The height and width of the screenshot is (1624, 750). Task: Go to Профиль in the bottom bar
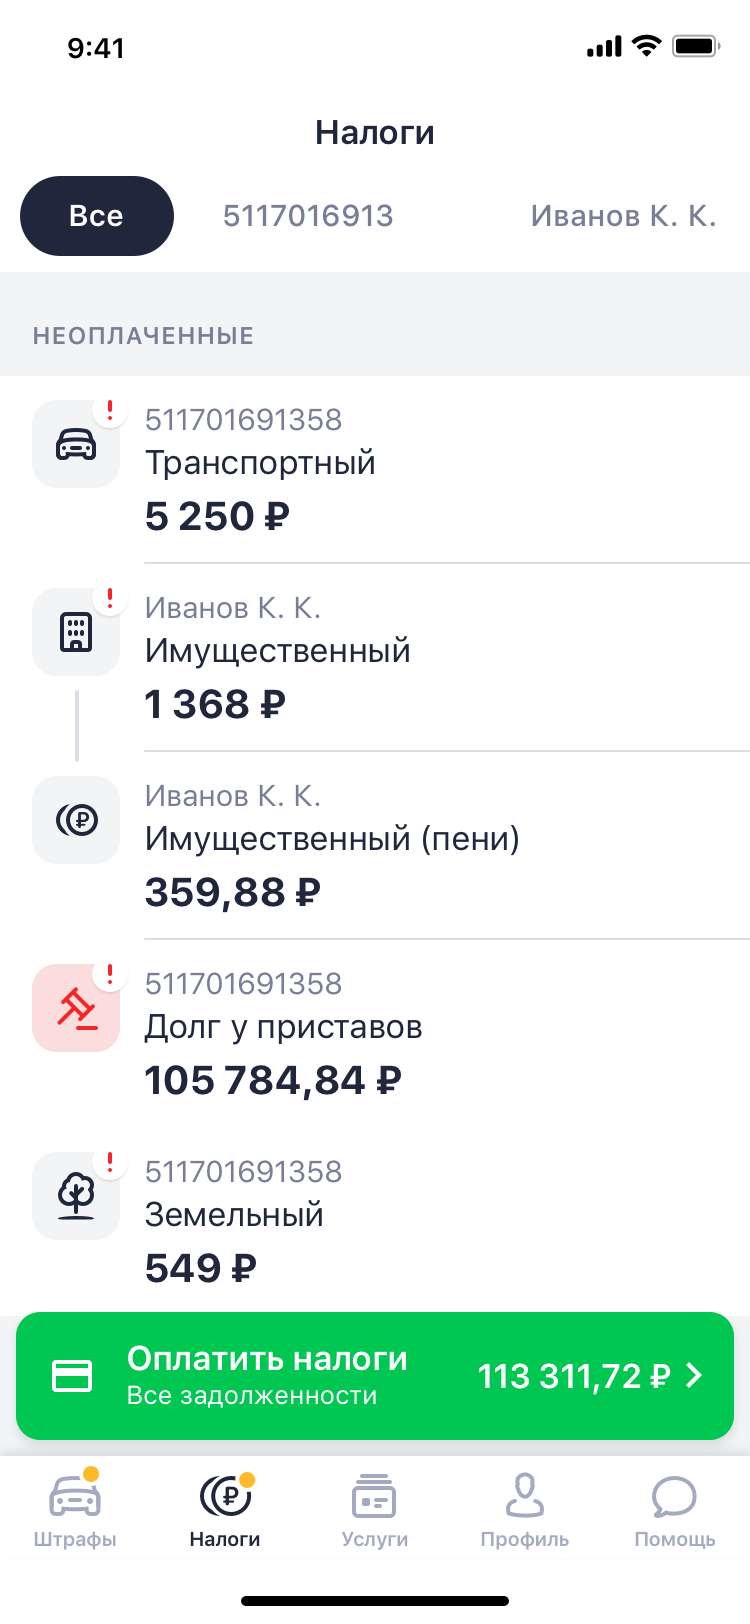tap(524, 1510)
